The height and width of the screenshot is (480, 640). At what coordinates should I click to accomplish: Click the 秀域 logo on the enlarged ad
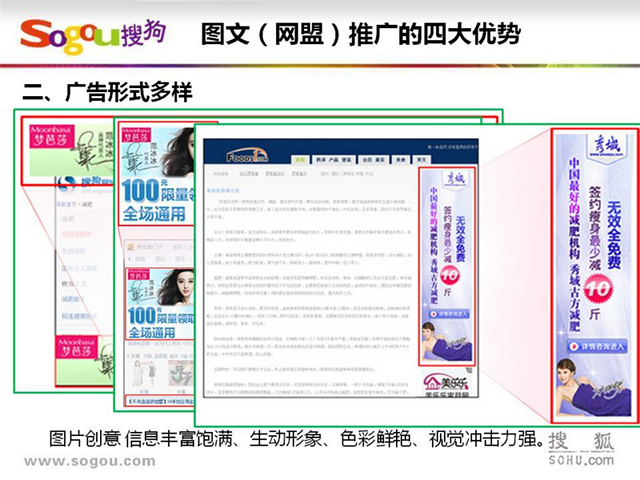point(607,146)
